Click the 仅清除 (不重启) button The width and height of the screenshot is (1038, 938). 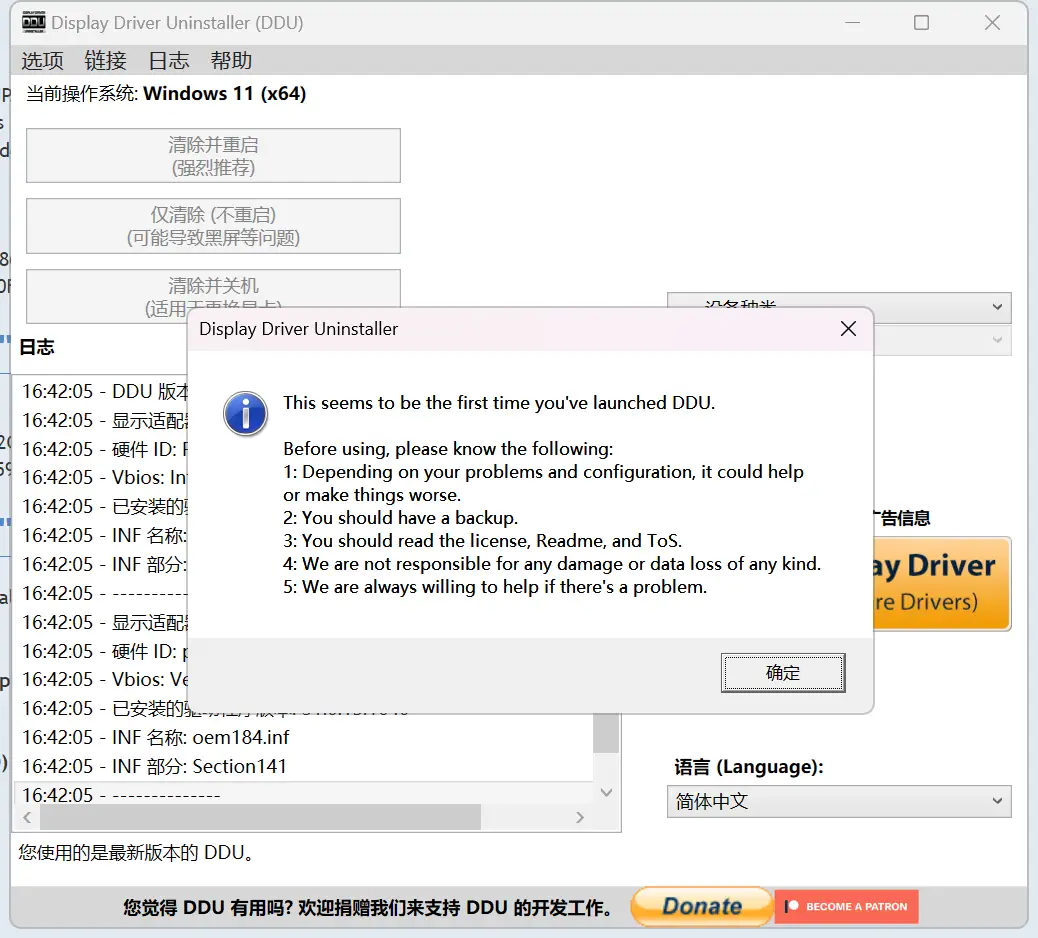click(x=213, y=226)
